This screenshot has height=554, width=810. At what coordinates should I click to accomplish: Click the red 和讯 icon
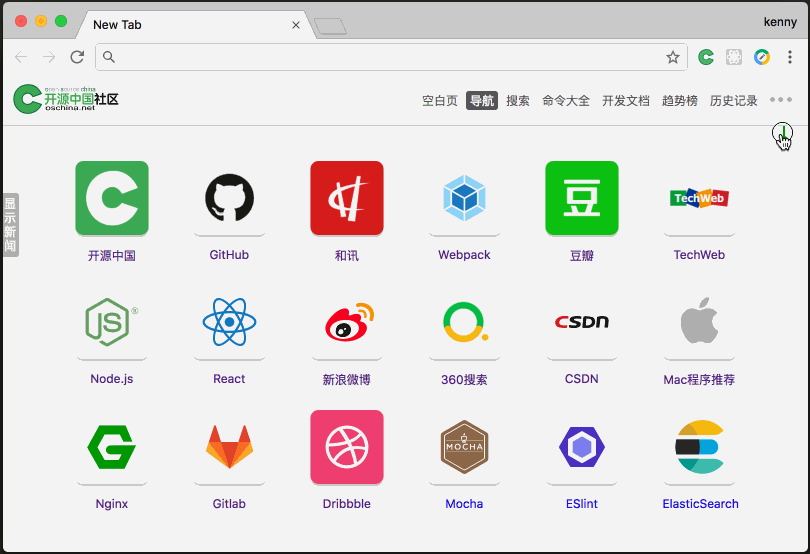click(x=347, y=198)
